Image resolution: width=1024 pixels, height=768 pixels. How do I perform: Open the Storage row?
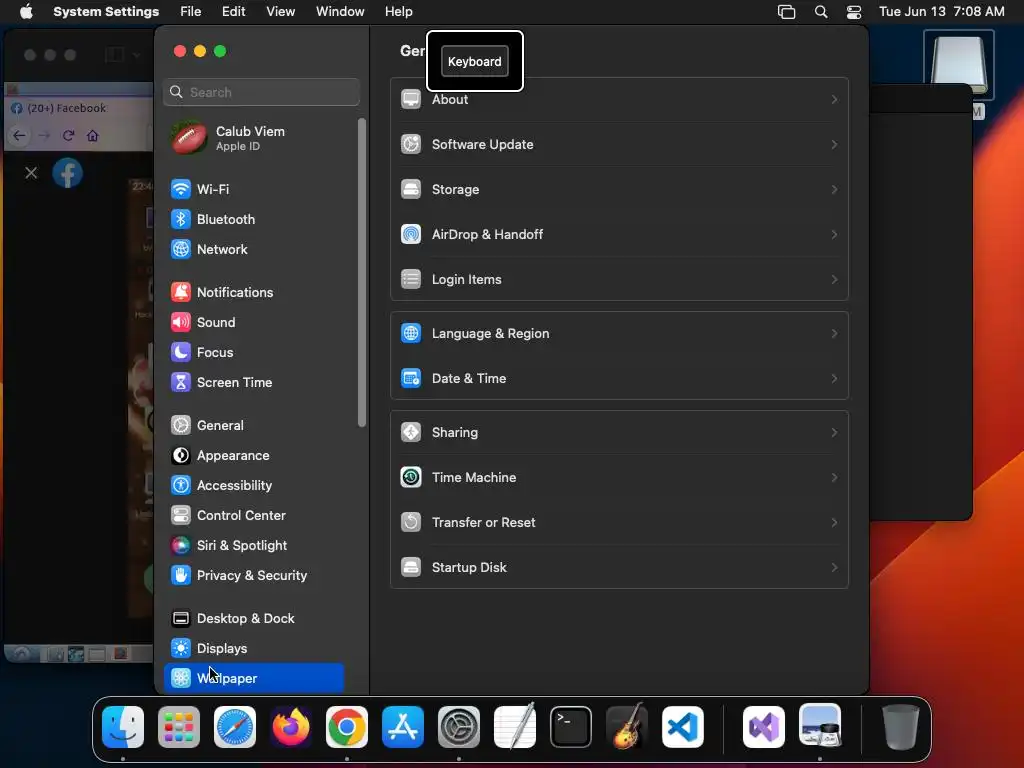pyautogui.click(x=619, y=190)
